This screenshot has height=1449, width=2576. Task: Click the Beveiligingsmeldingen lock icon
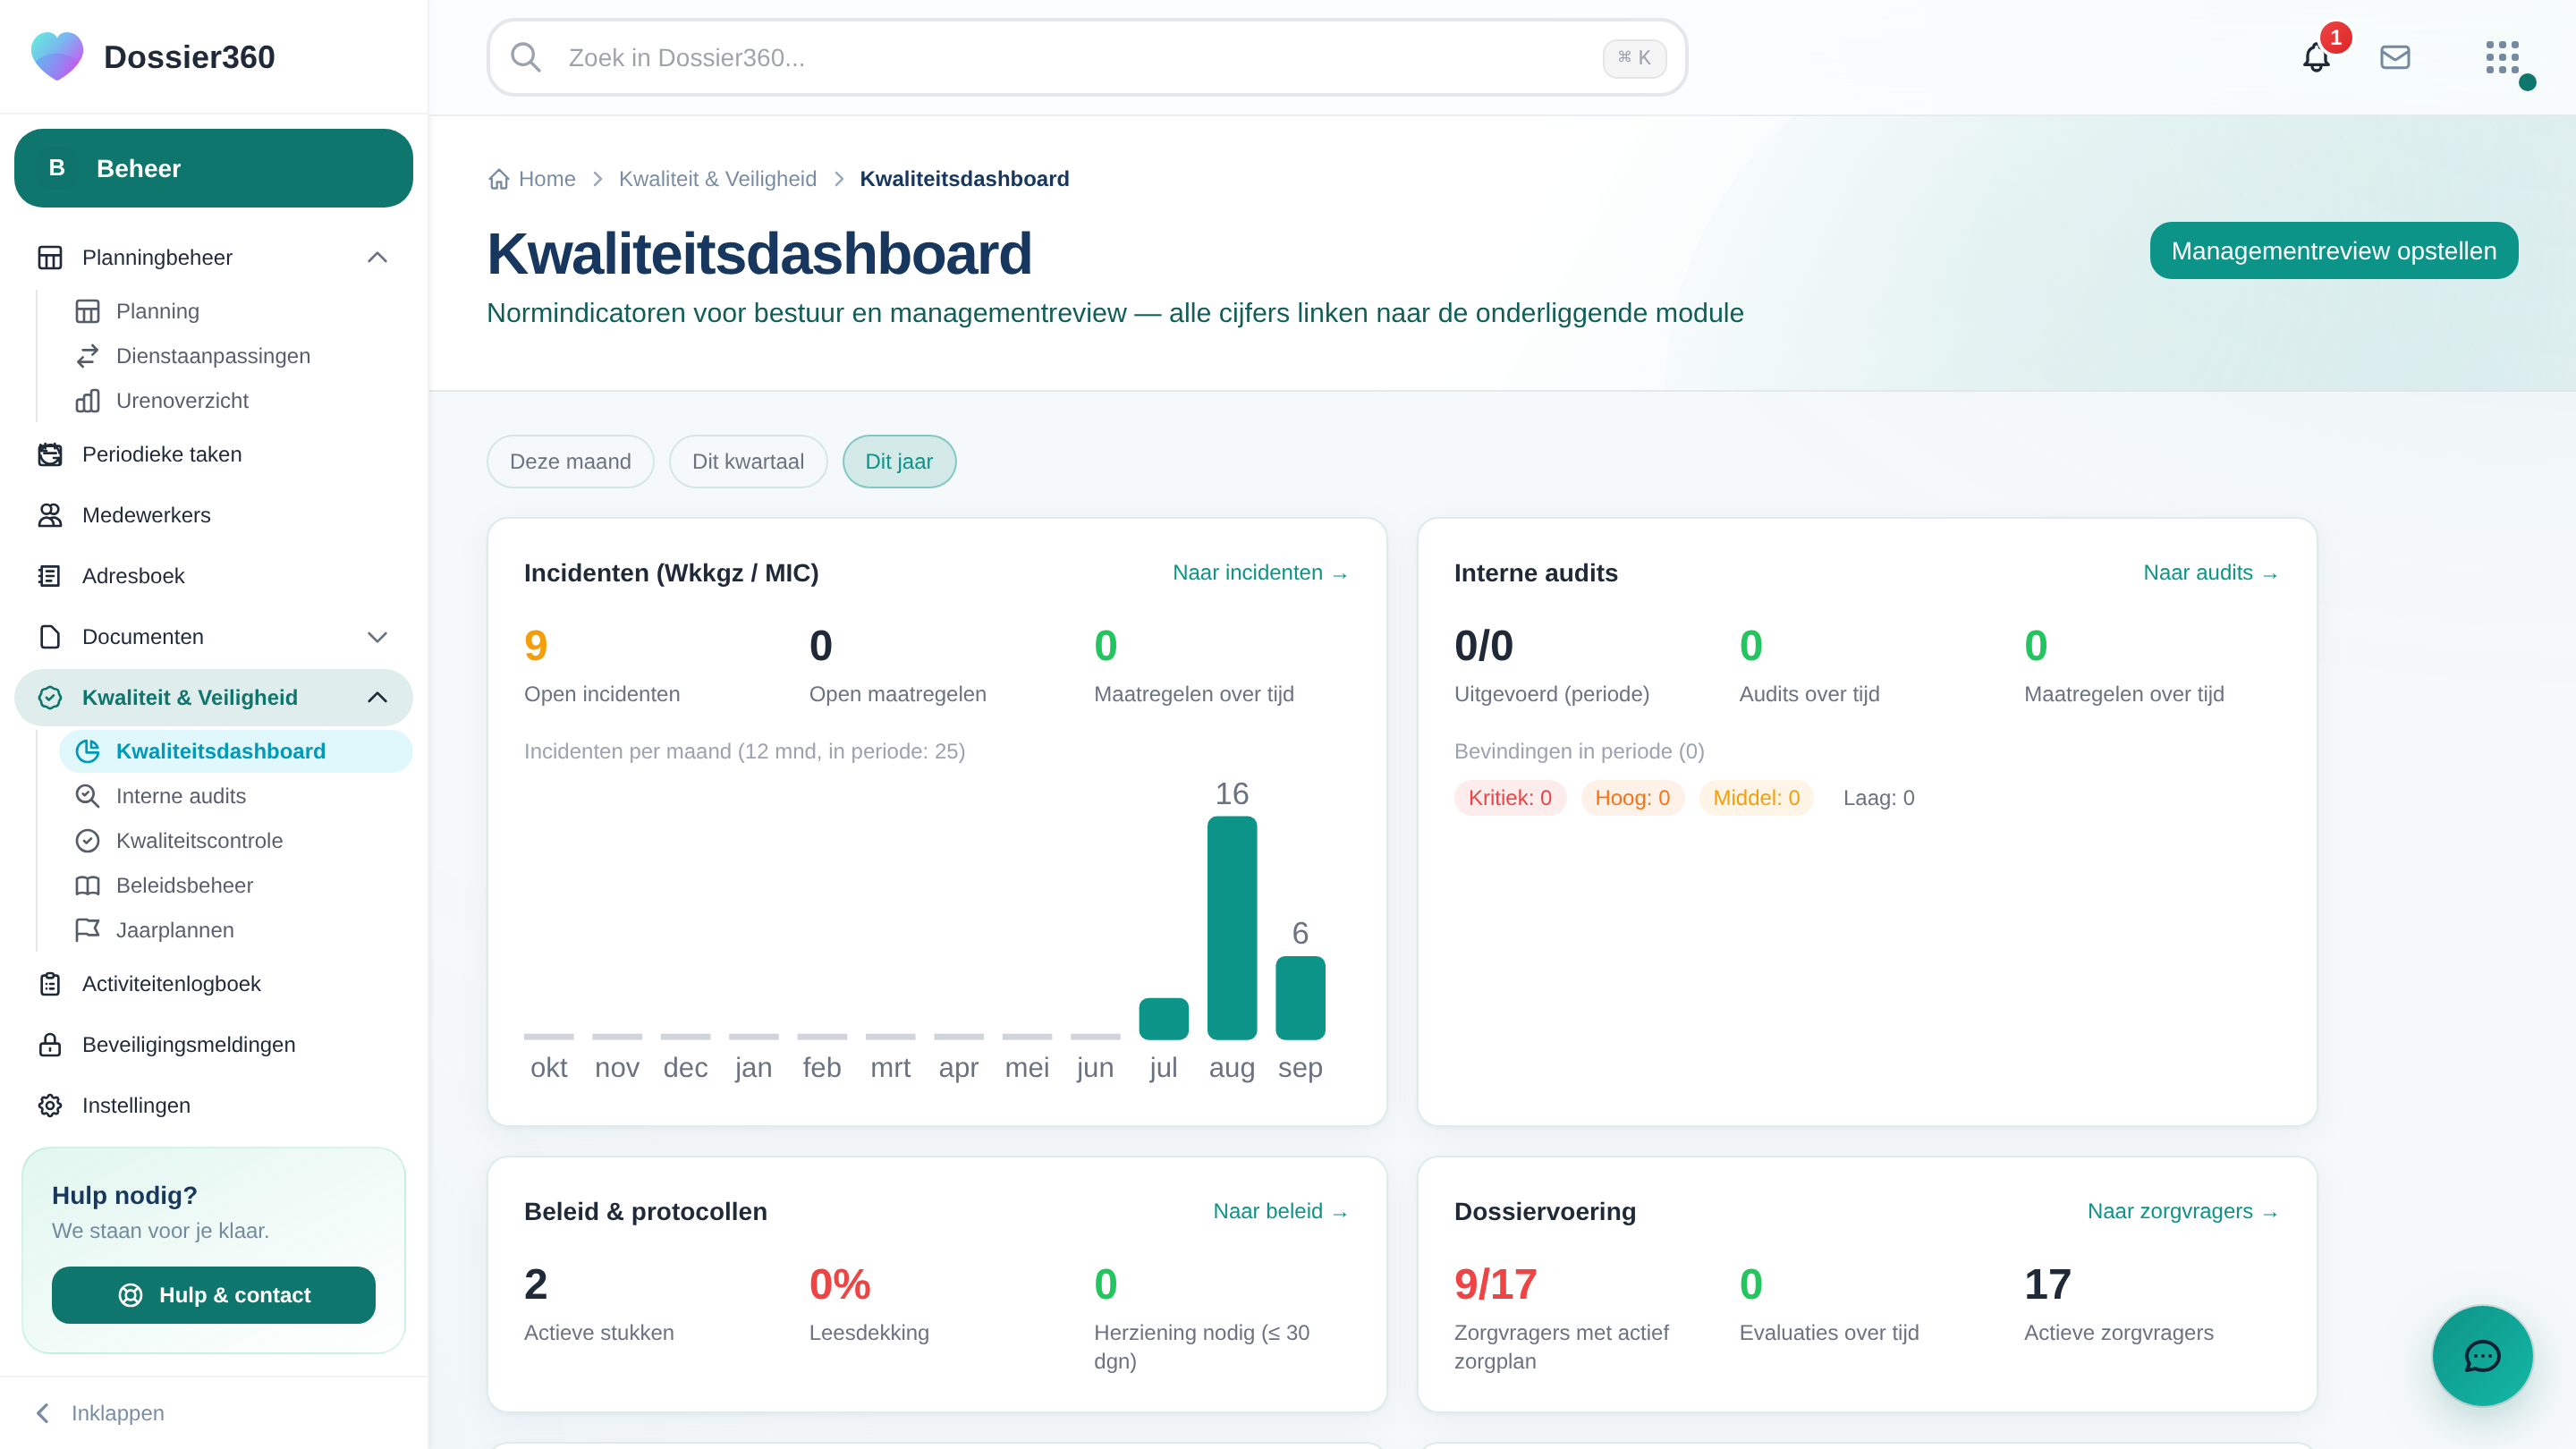[x=50, y=1045]
